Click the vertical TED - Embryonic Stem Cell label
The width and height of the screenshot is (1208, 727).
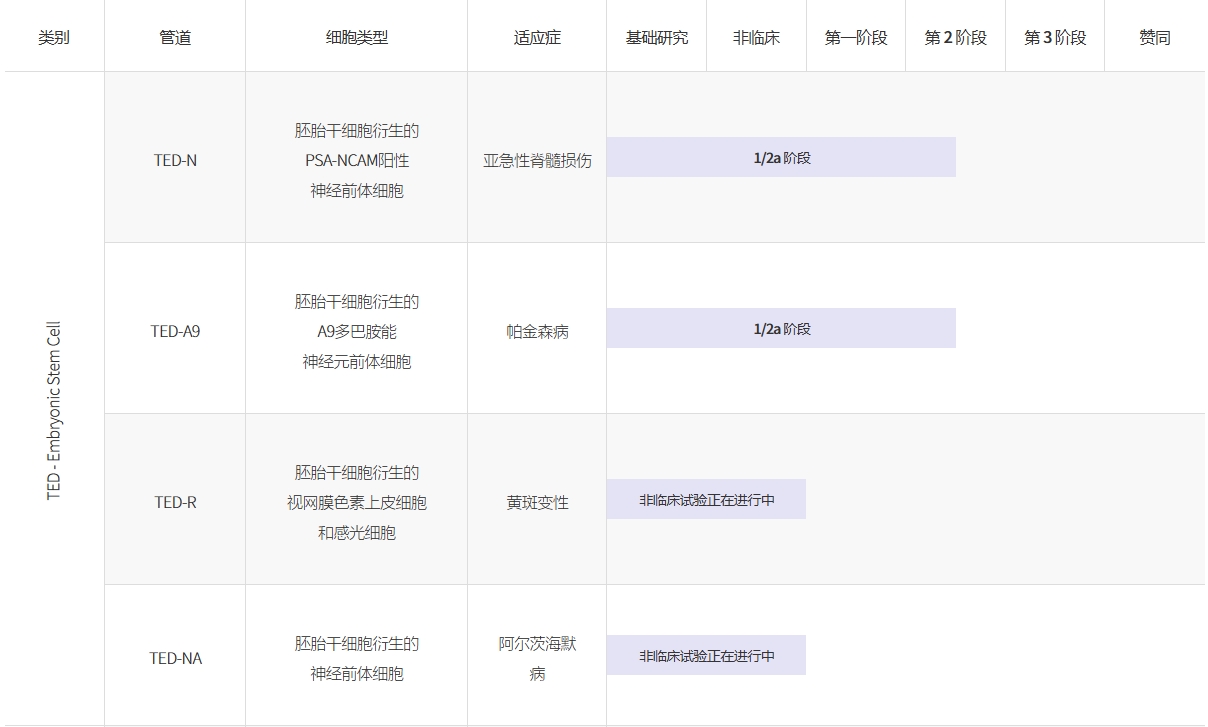(x=54, y=410)
